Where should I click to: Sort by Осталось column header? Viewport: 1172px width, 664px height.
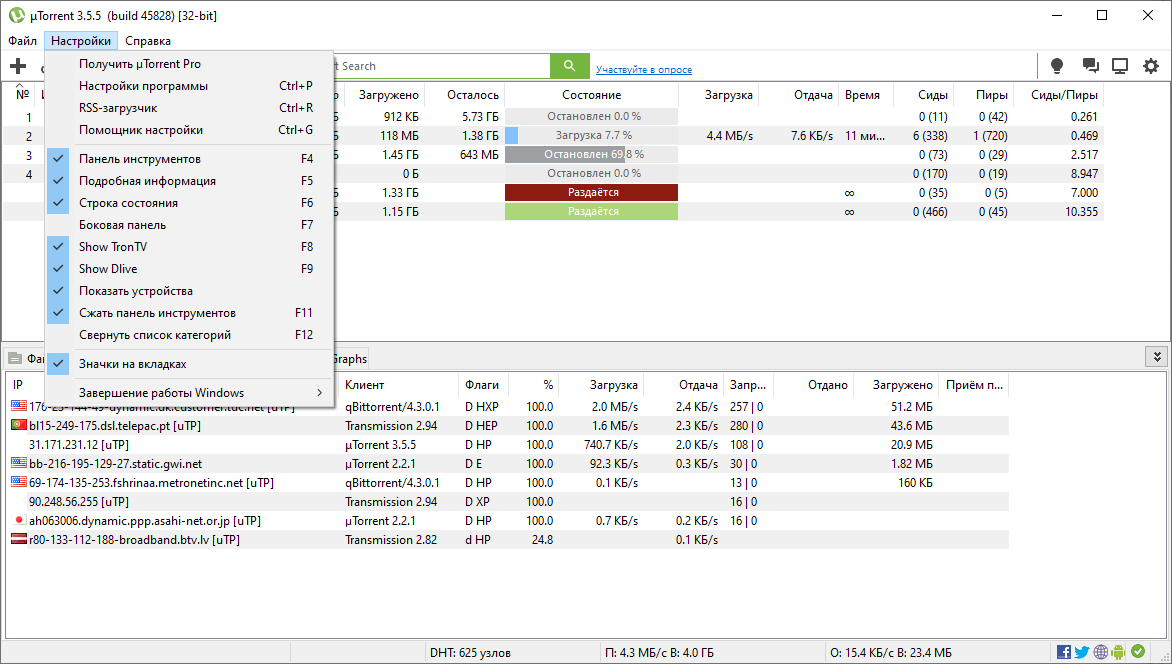[x=464, y=95]
